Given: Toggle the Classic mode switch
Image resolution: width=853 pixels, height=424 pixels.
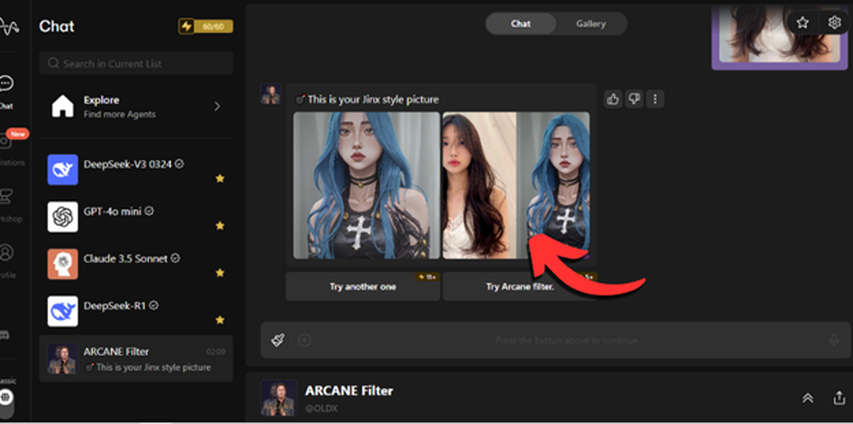Looking at the screenshot, I should tap(7, 403).
